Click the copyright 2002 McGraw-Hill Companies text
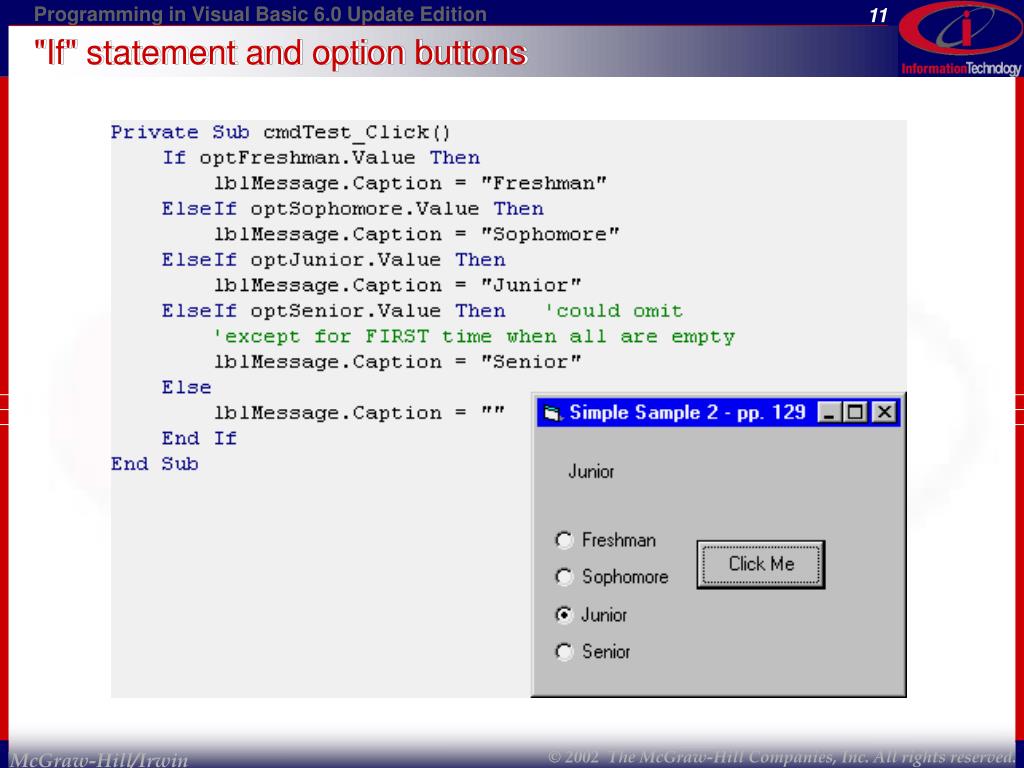Screen dimensions: 1024x768 click(780, 757)
